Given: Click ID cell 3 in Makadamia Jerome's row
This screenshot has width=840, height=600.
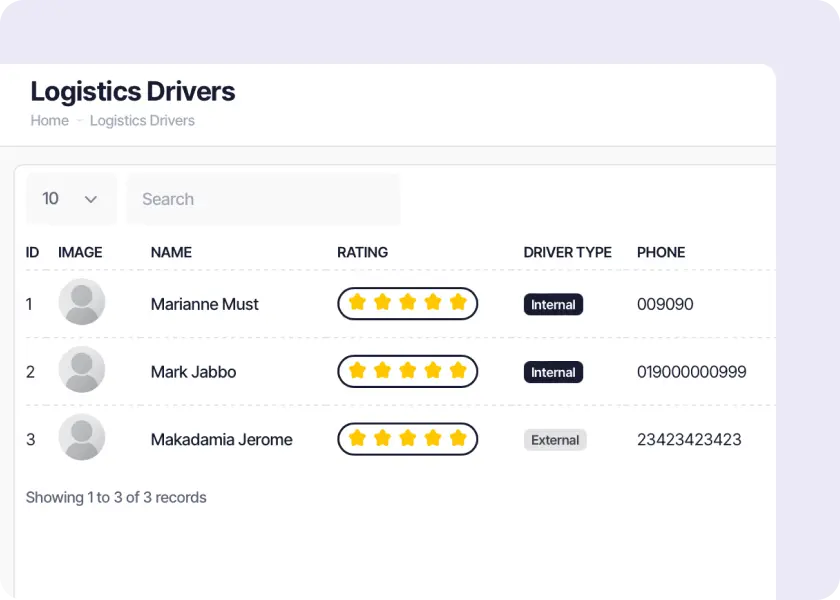Looking at the screenshot, I should [31, 440].
